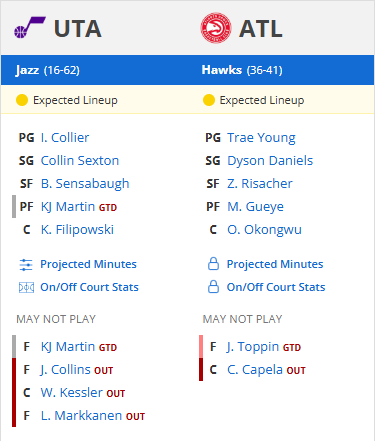View KJ Martin in starting lineup
The height and width of the screenshot is (441, 375).
(x=68, y=207)
